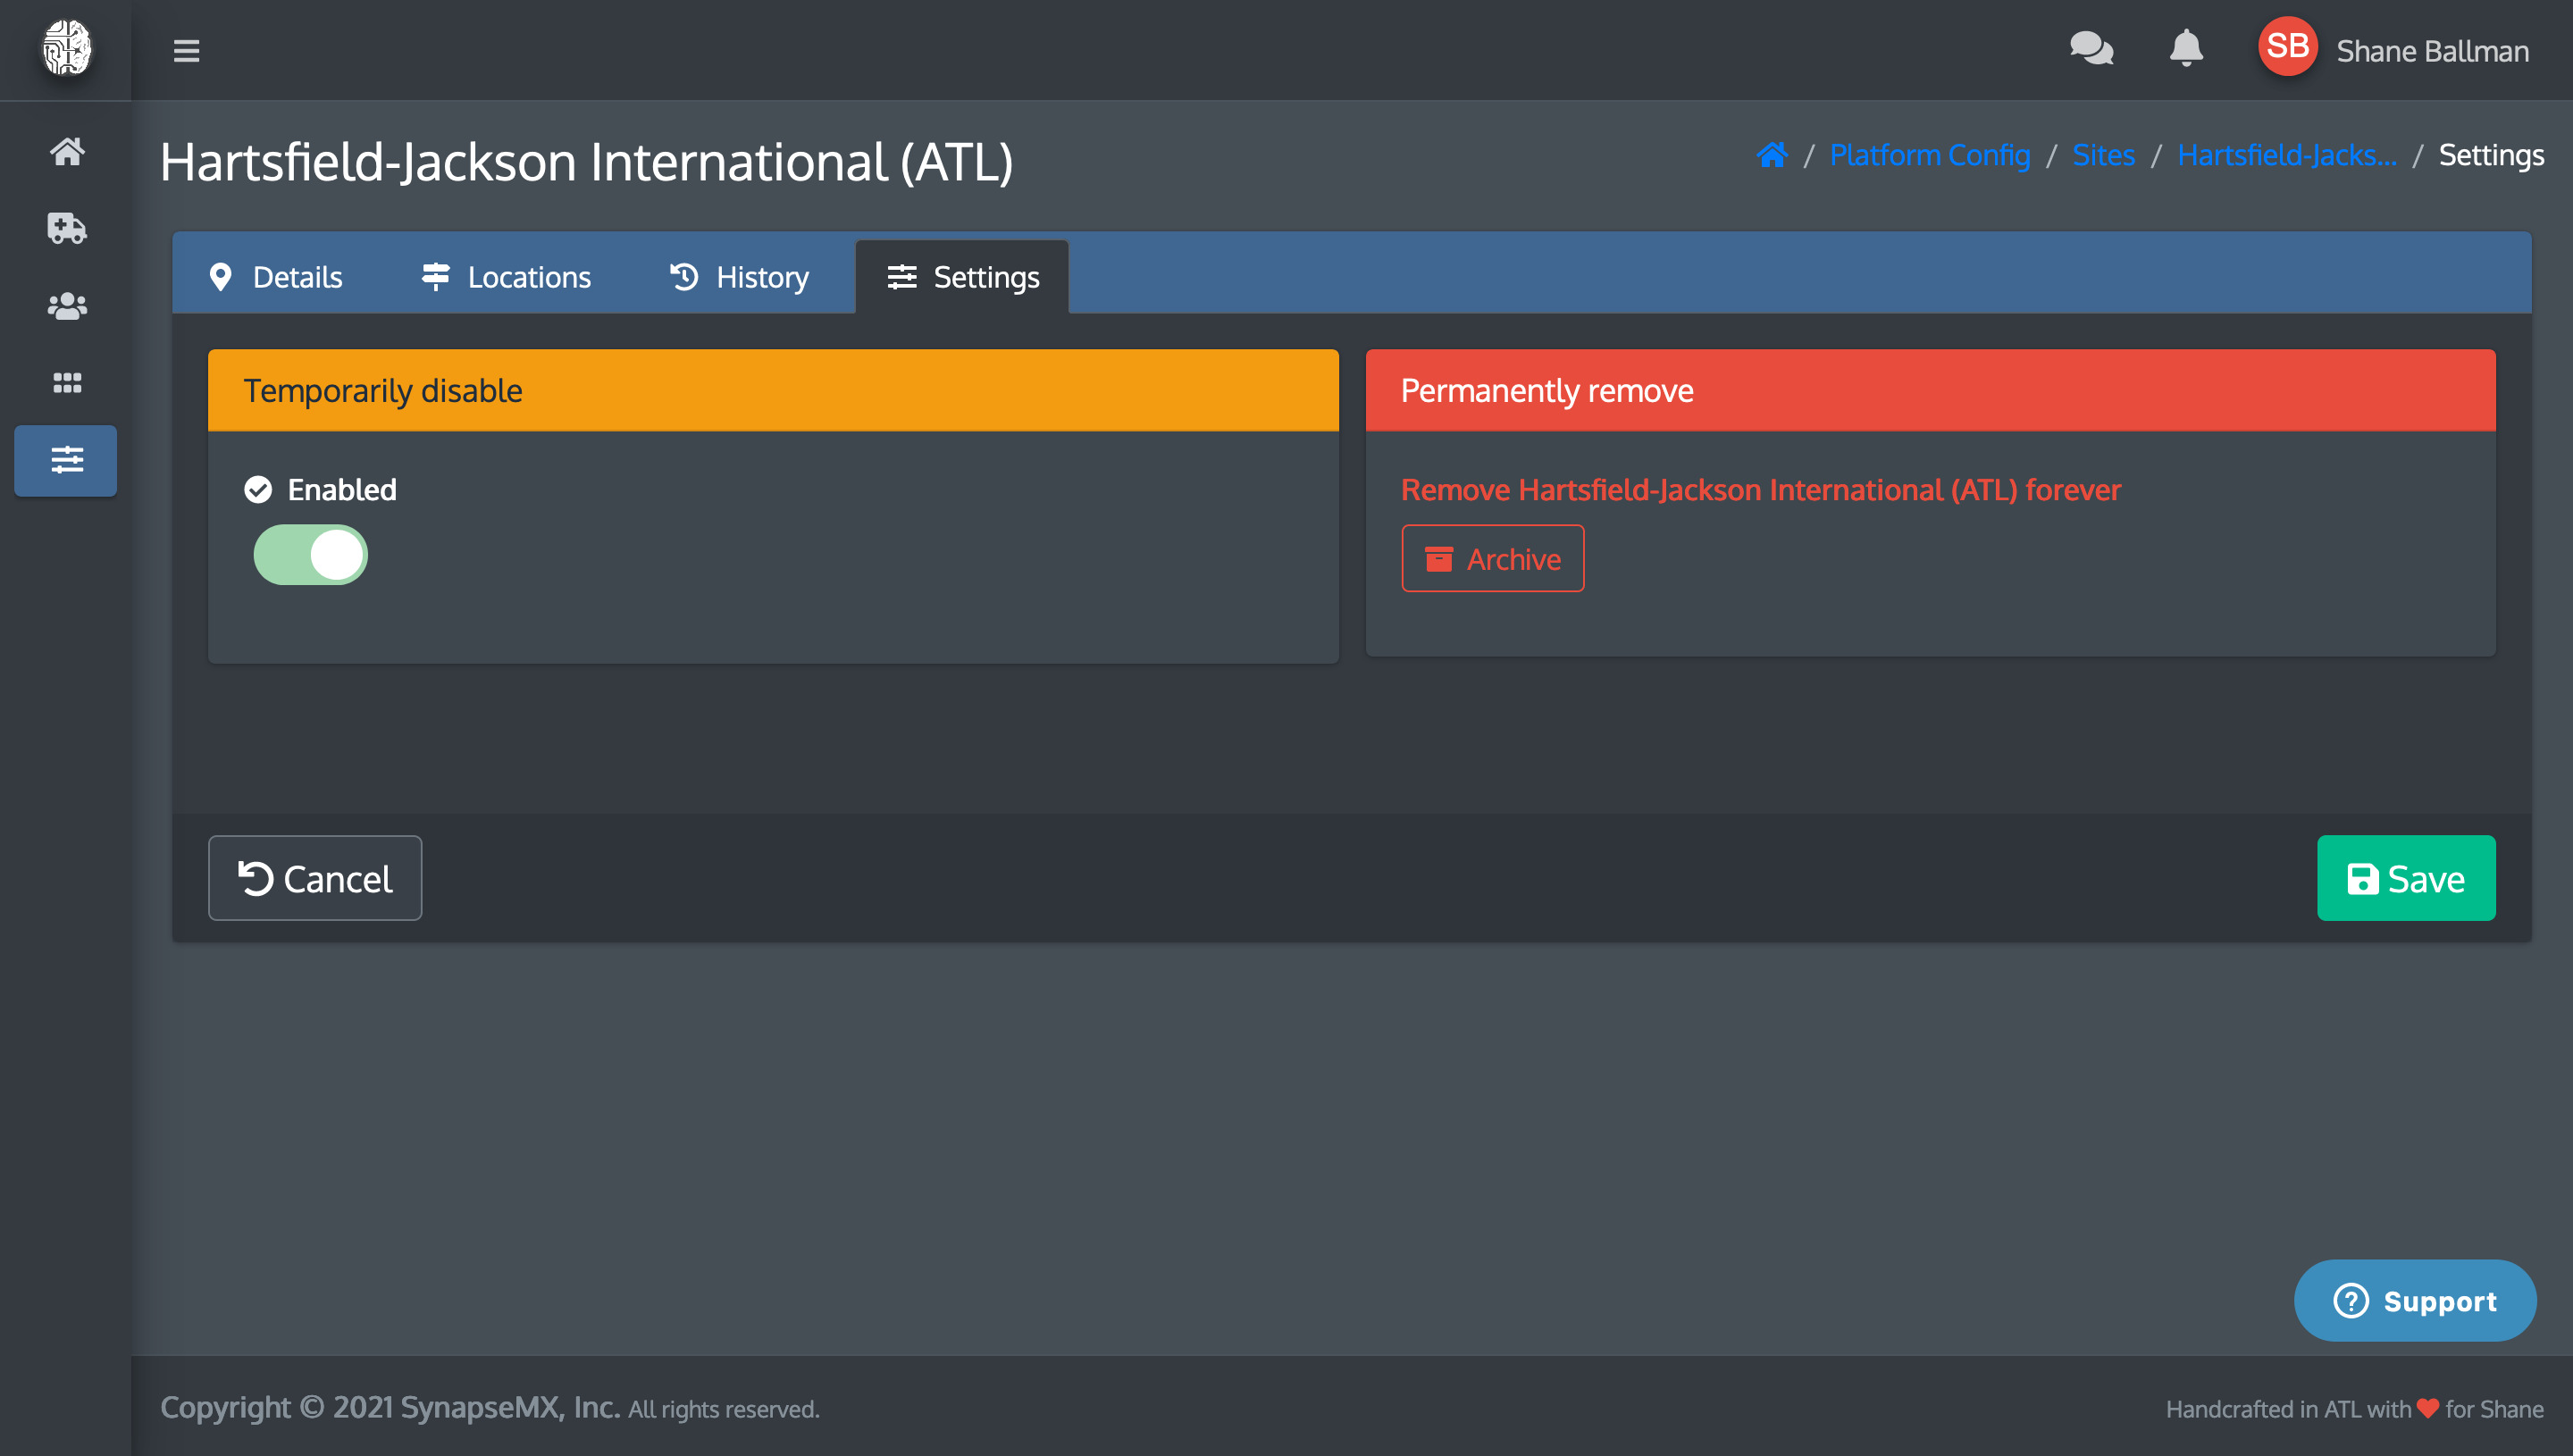Click the Cancel button
The image size is (2573, 1456).
tap(315, 878)
